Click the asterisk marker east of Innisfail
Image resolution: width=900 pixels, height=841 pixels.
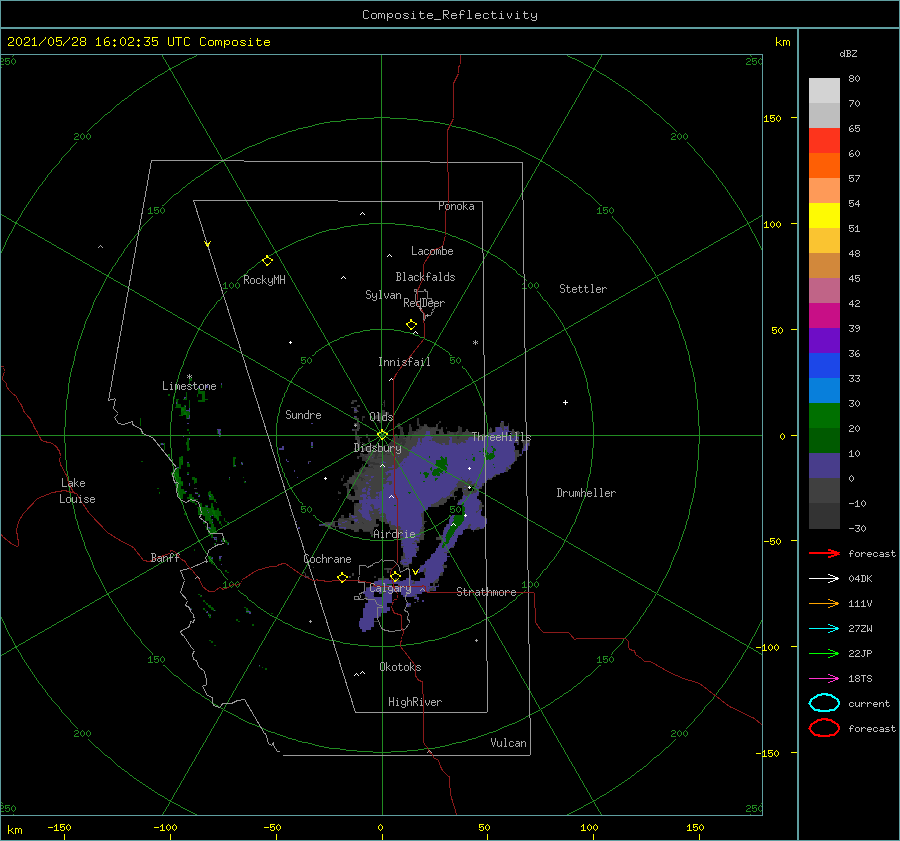click(475, 343)
